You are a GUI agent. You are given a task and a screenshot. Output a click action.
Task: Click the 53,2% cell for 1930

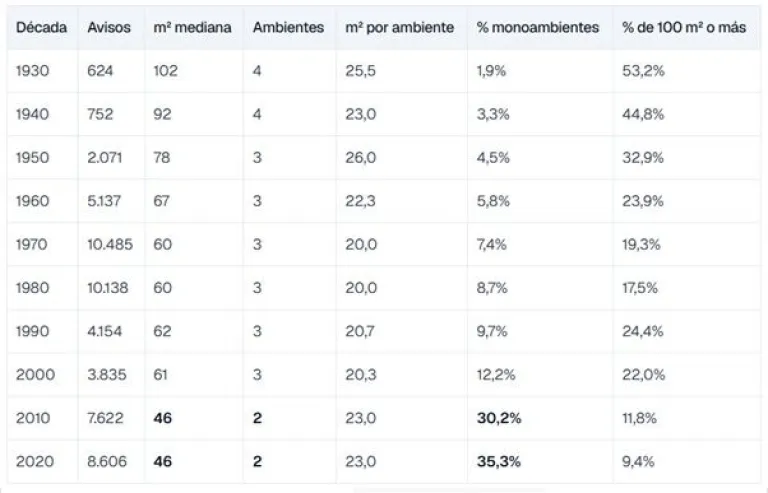pos(643,71)
